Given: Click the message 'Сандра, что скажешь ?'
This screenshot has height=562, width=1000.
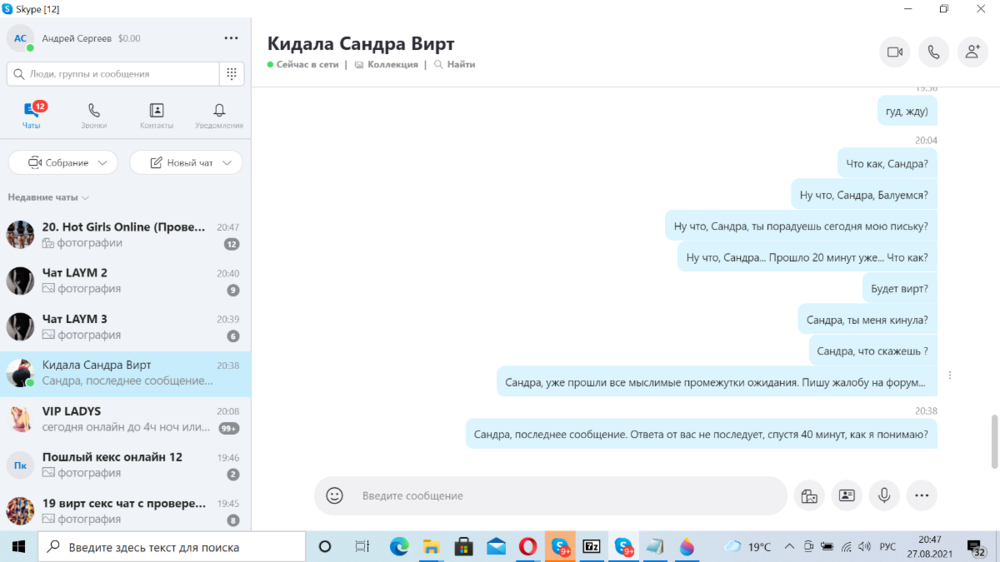Looking at the screenshot, I should 872,351.
